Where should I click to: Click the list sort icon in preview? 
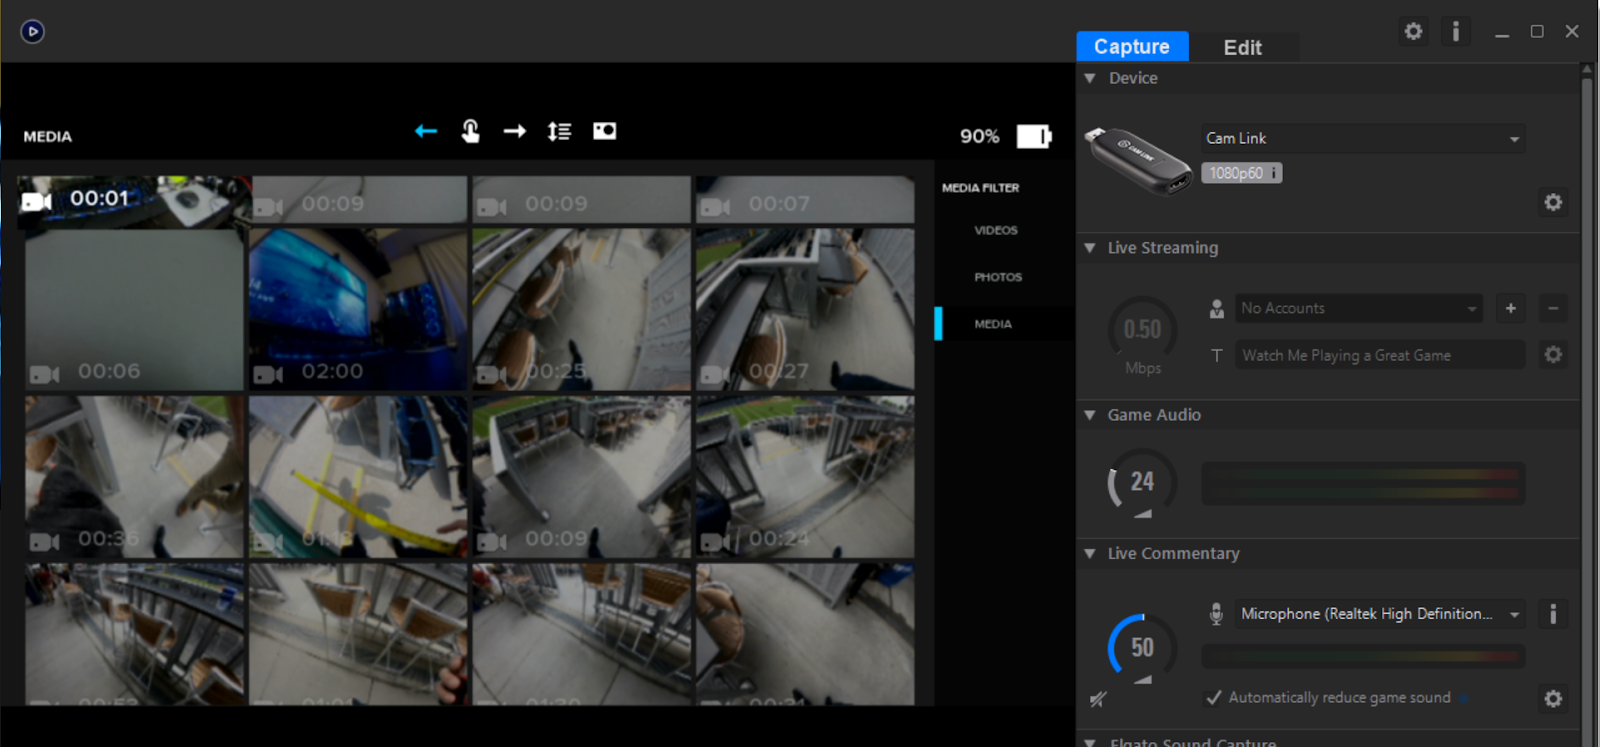560,131
